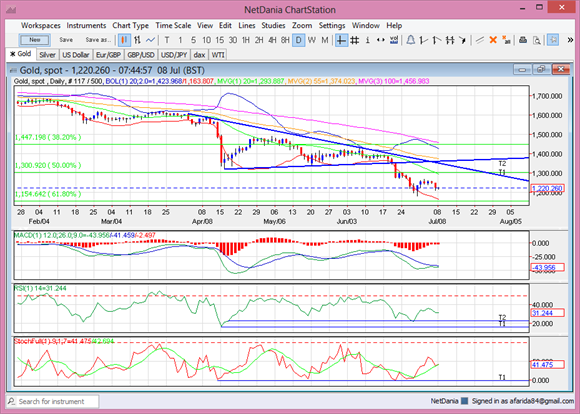Select tick 'T' time scale
Image resolution: width=580 pixels, height=414 pixels.
coord(167,40)
